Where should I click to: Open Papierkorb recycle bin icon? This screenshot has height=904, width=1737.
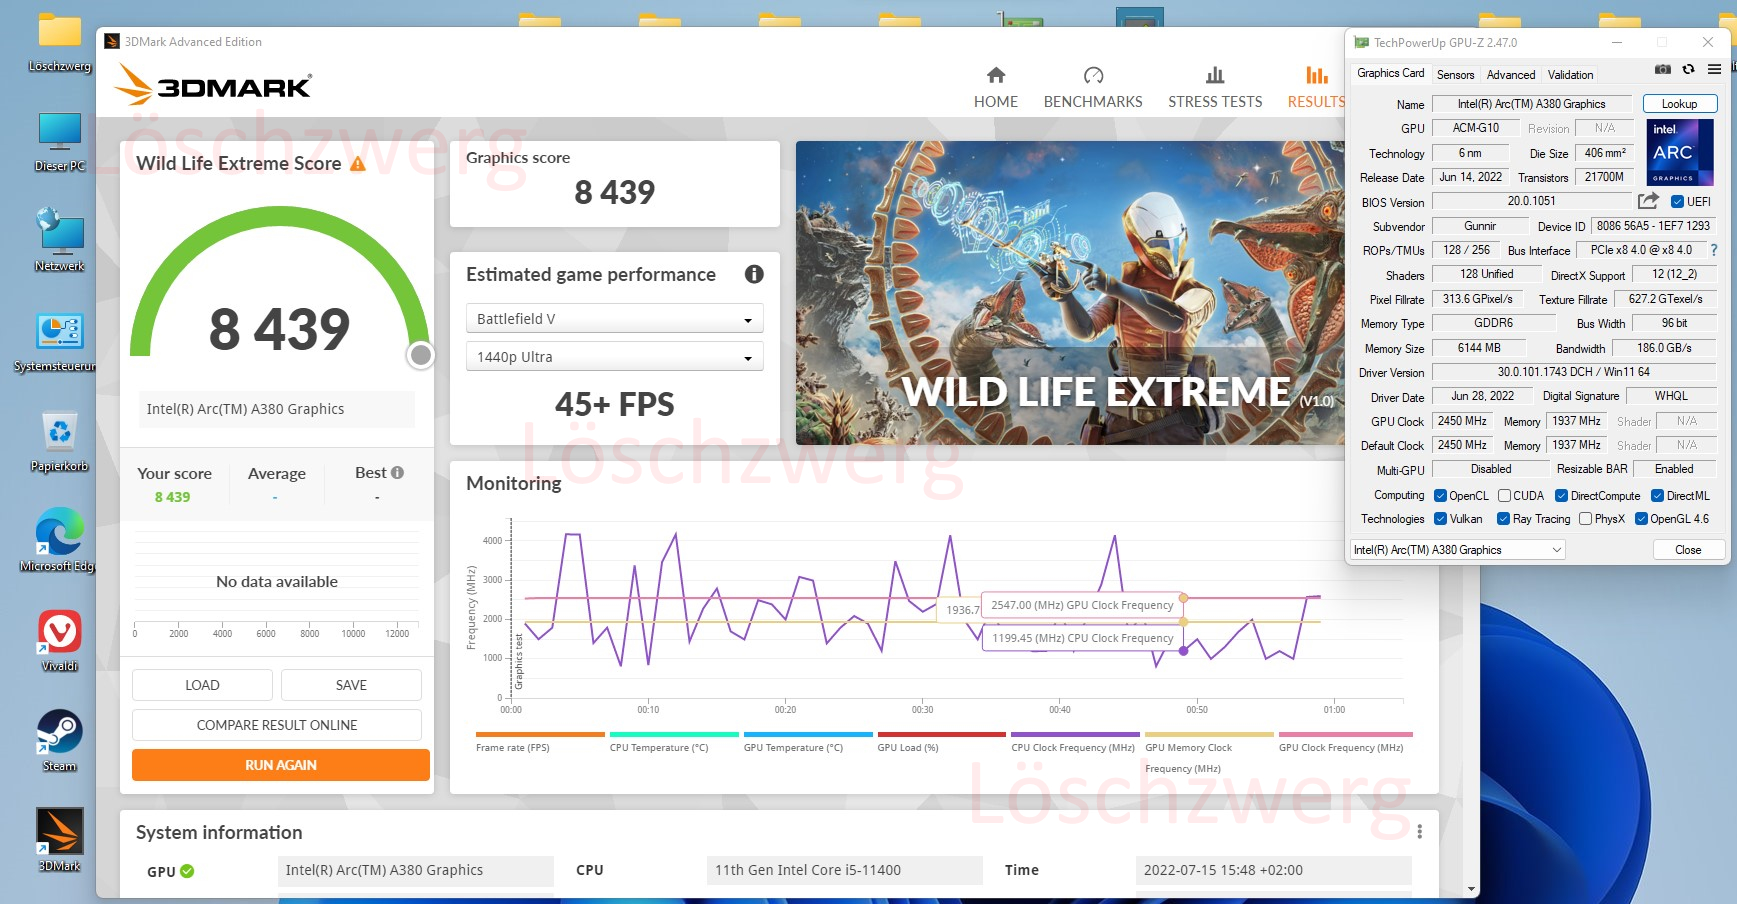pos(60,442)
